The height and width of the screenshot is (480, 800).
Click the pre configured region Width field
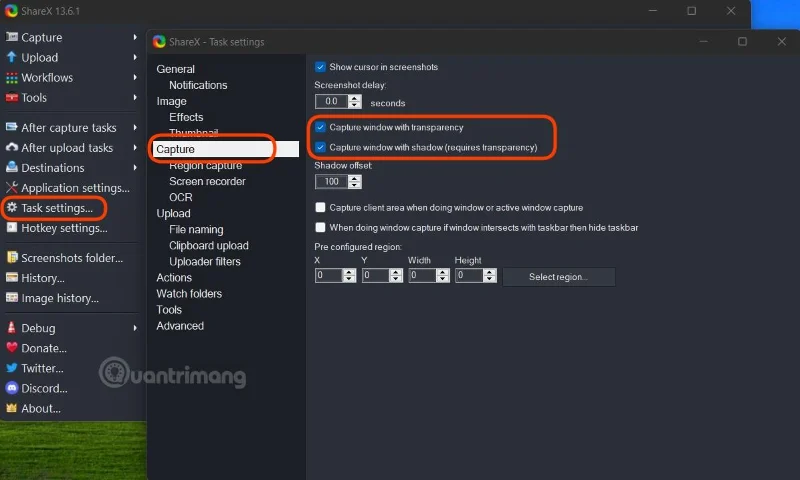pos(422,275)
